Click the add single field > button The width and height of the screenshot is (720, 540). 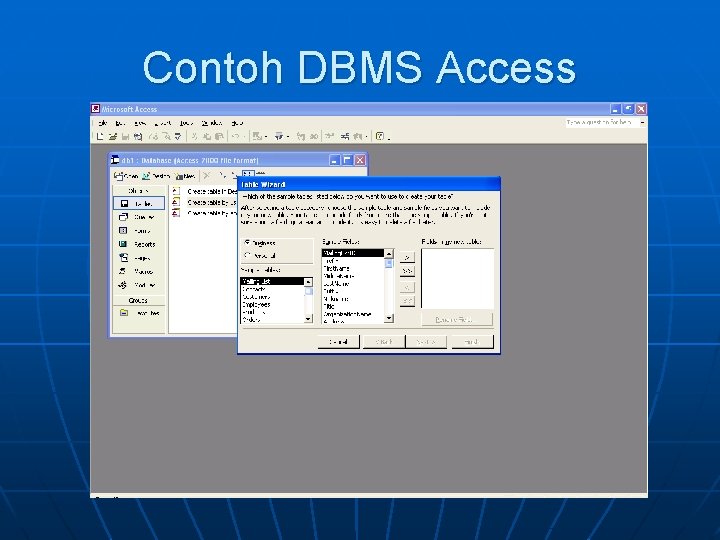(407, 257)
